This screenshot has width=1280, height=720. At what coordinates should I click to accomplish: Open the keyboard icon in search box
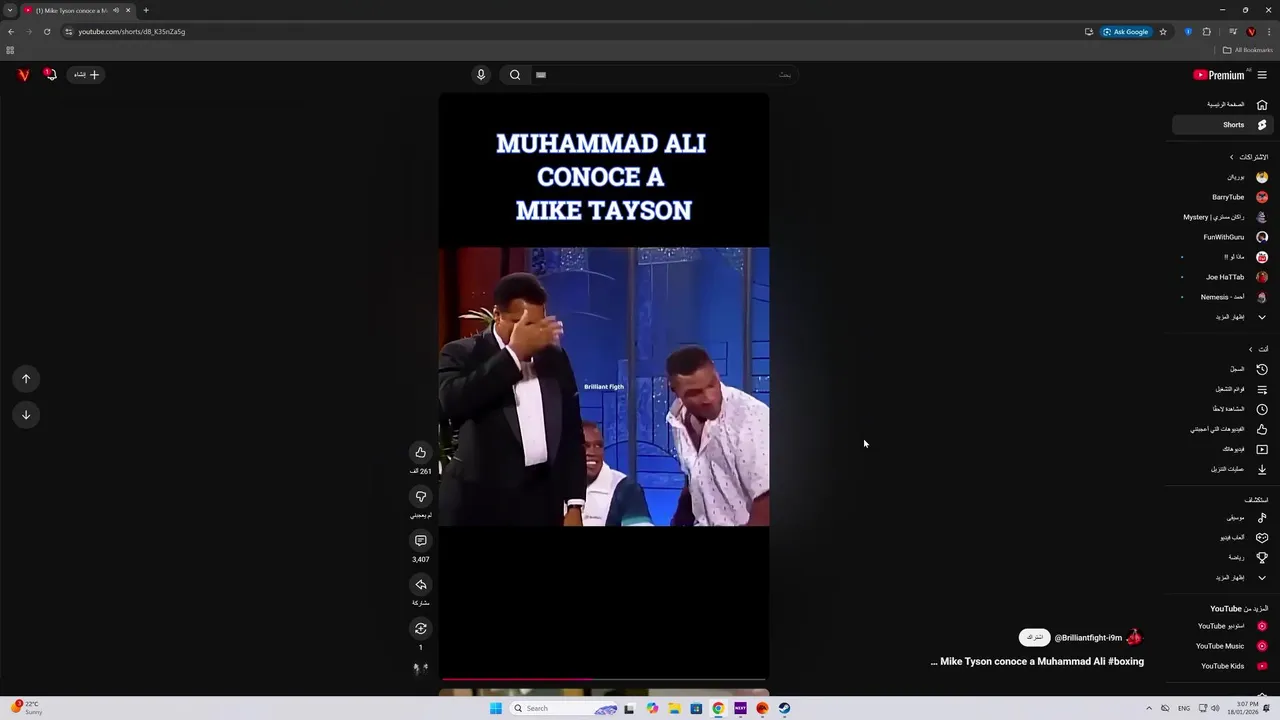pos(541,74)
